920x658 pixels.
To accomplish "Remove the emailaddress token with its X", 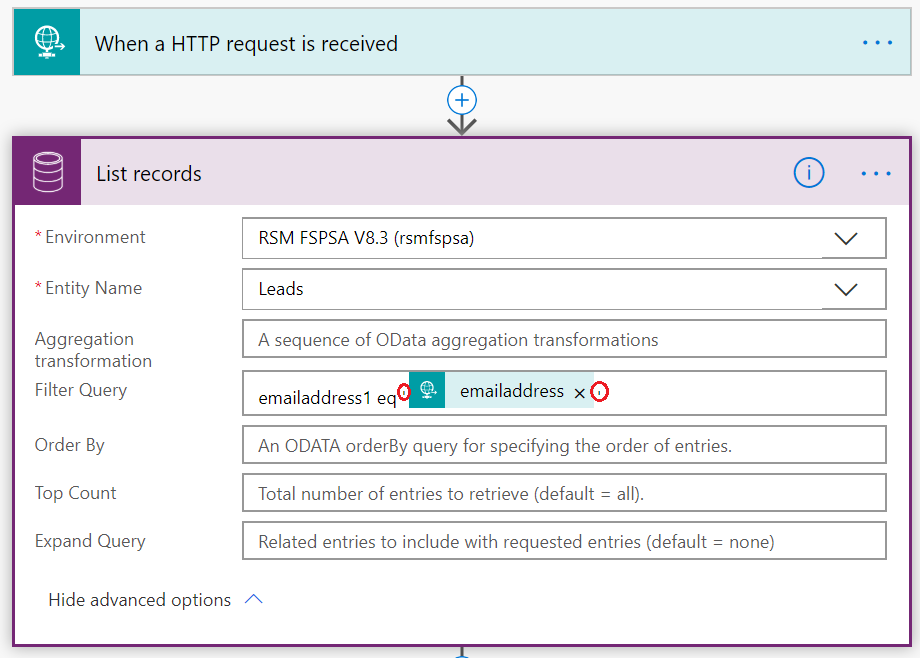I will point(580,393).
